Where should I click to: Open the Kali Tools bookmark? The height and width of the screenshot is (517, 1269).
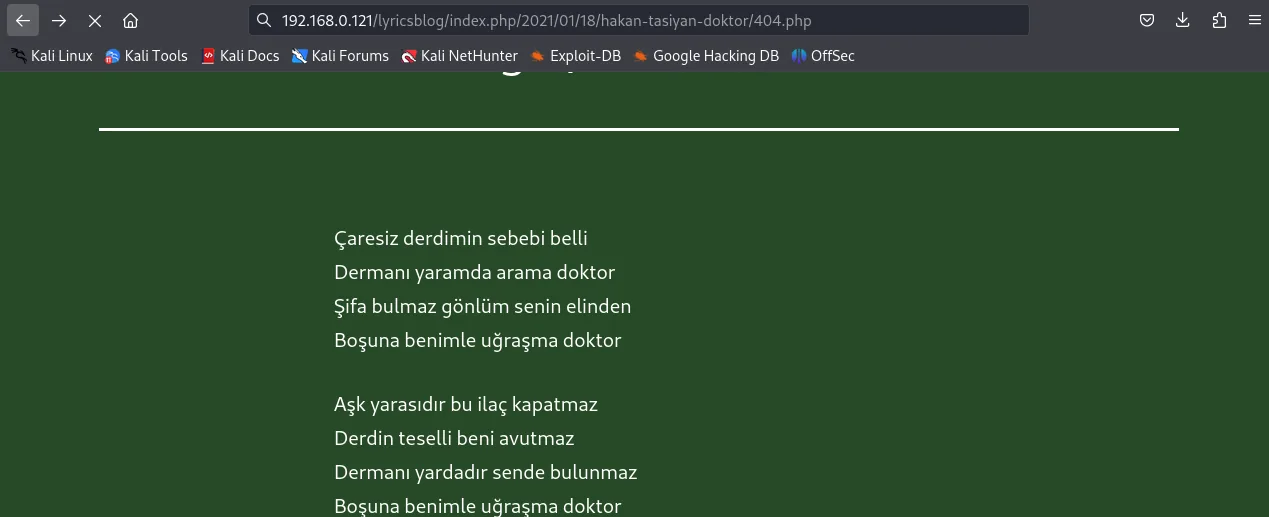pos(146,56)
